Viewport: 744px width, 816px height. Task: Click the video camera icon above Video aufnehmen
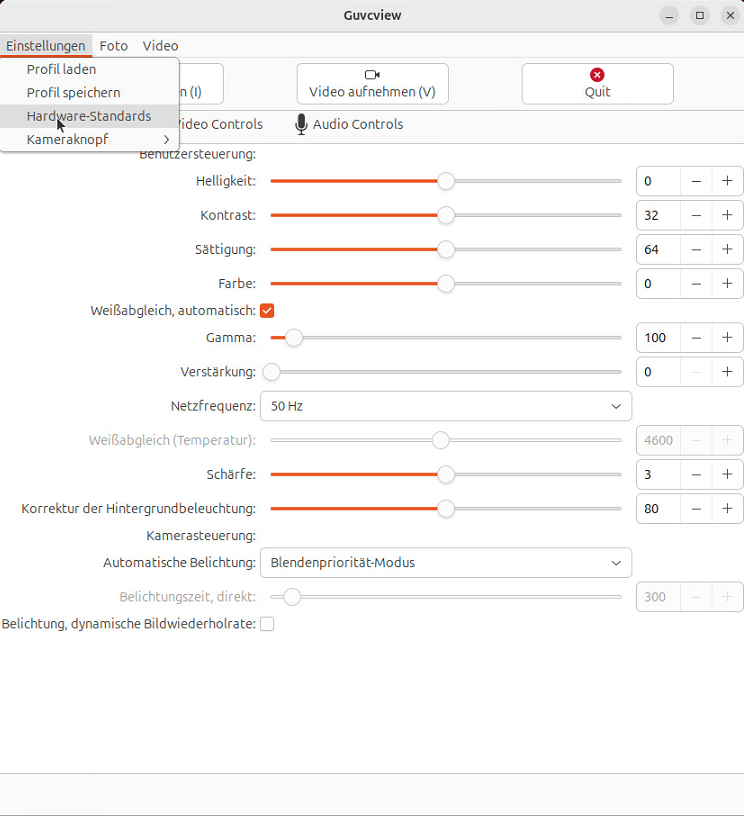372,74
